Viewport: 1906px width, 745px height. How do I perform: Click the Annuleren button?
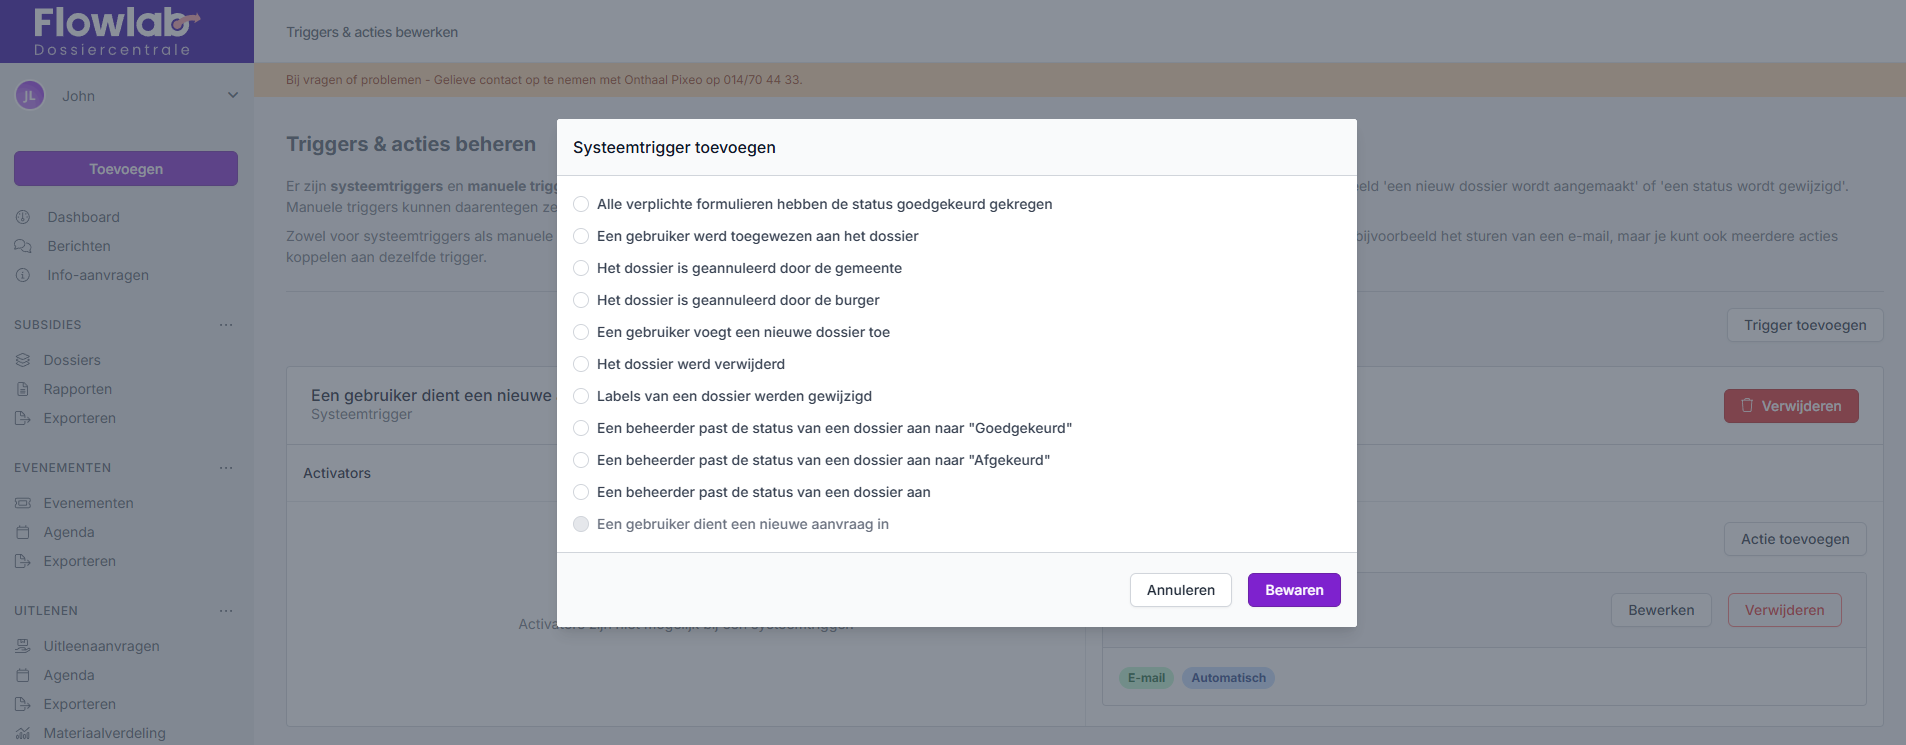pos(1180,590)
